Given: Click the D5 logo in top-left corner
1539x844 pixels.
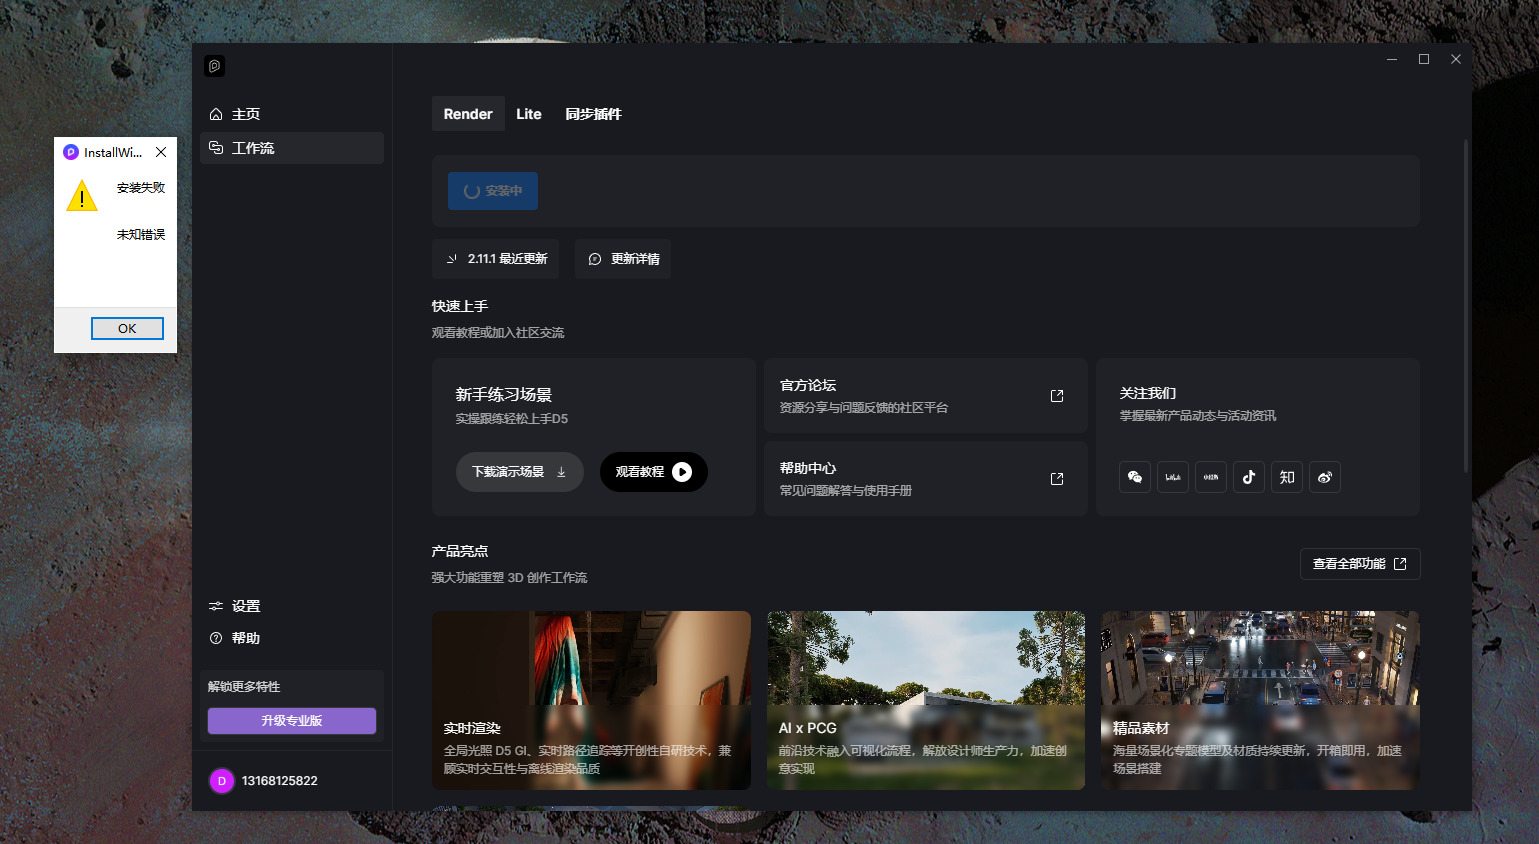Looking at the screenshot, I should [214, 66].
